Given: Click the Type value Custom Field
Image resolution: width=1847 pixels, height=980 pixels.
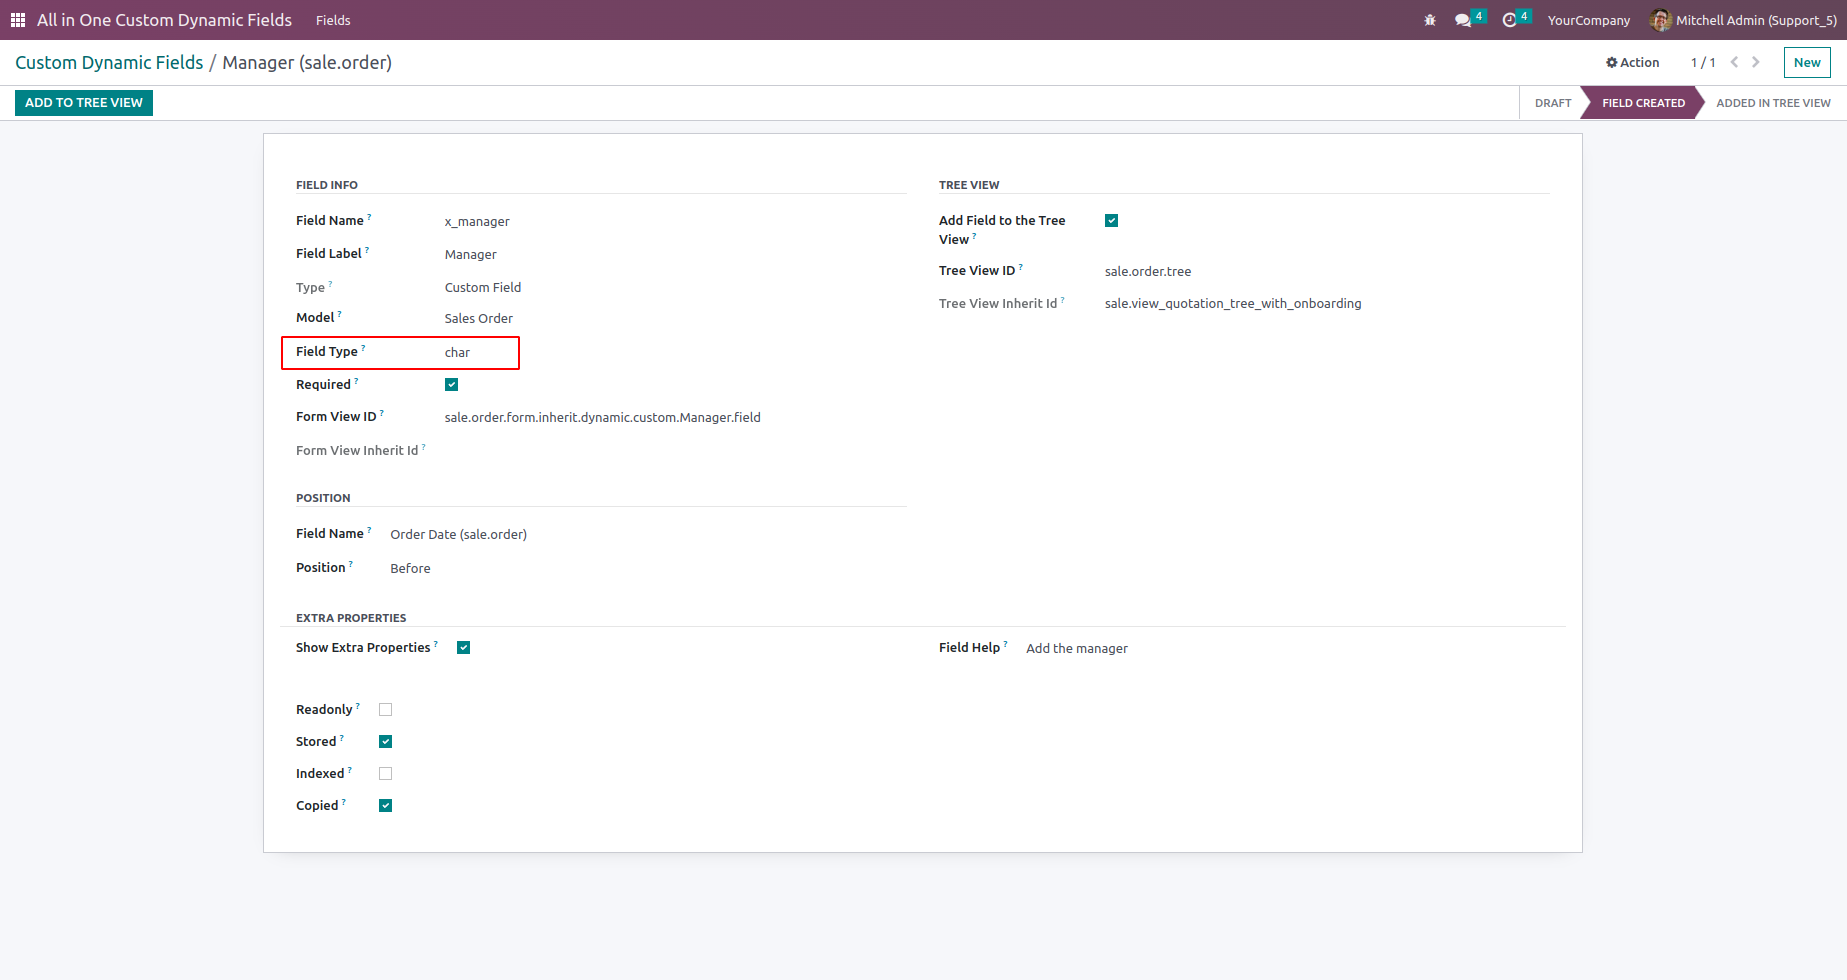Looking at the screenshot, I should (x=483, y=288).
